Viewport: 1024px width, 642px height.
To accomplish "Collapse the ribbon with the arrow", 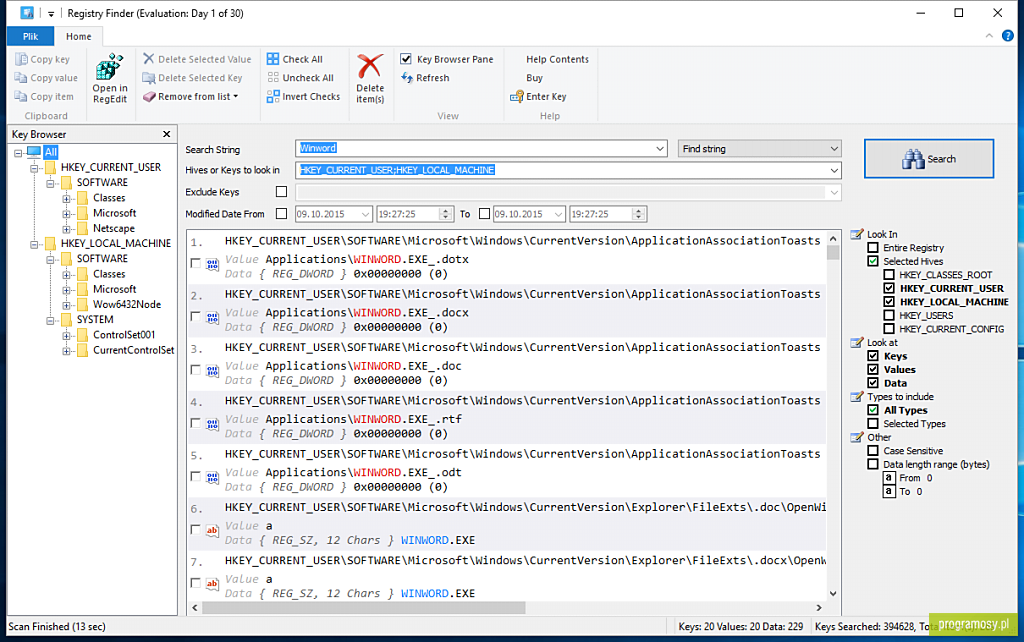I will [x=989, y=36].
